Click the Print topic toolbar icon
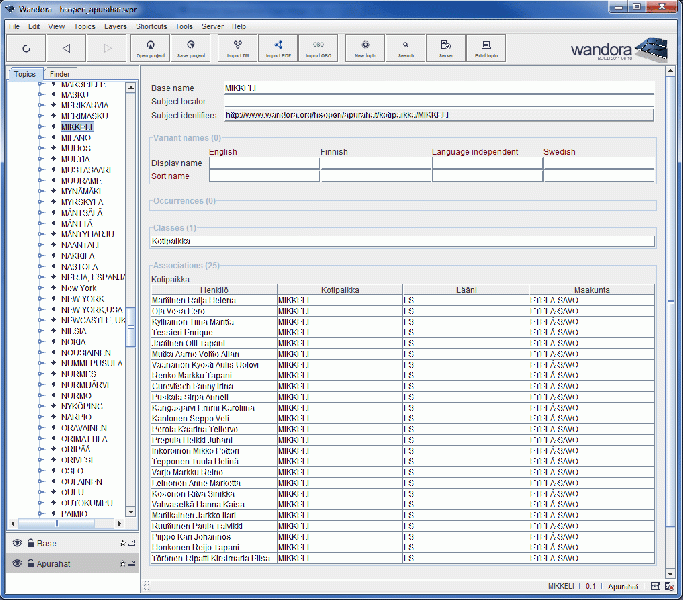683x600 pixels. pos(485,47)
